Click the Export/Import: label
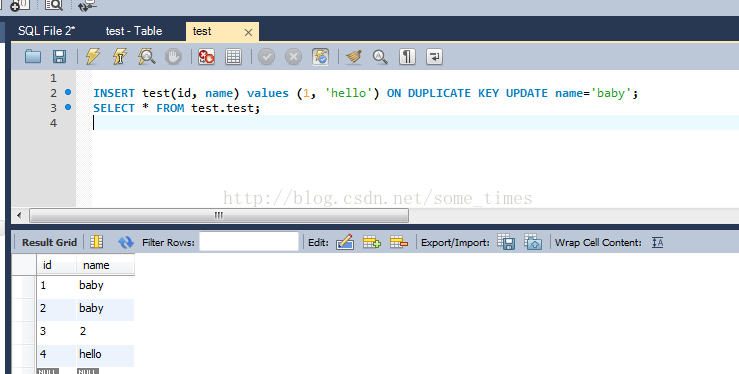 pos(455,243)
